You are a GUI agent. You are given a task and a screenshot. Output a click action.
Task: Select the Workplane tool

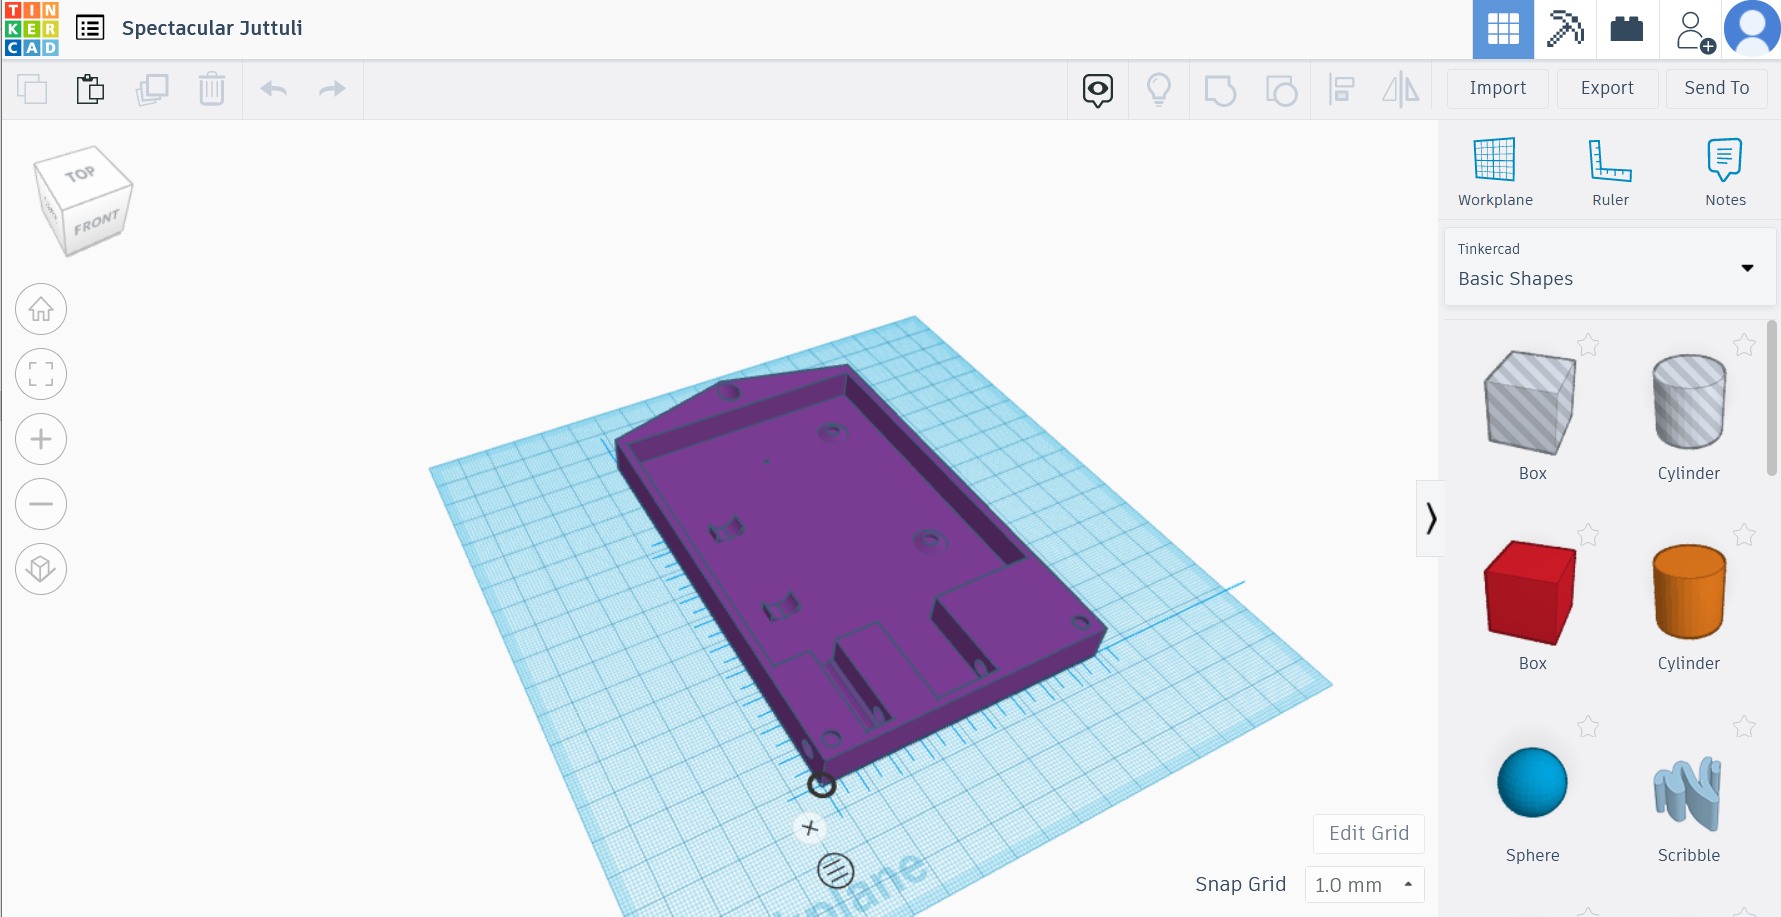tap(1495, 172)
